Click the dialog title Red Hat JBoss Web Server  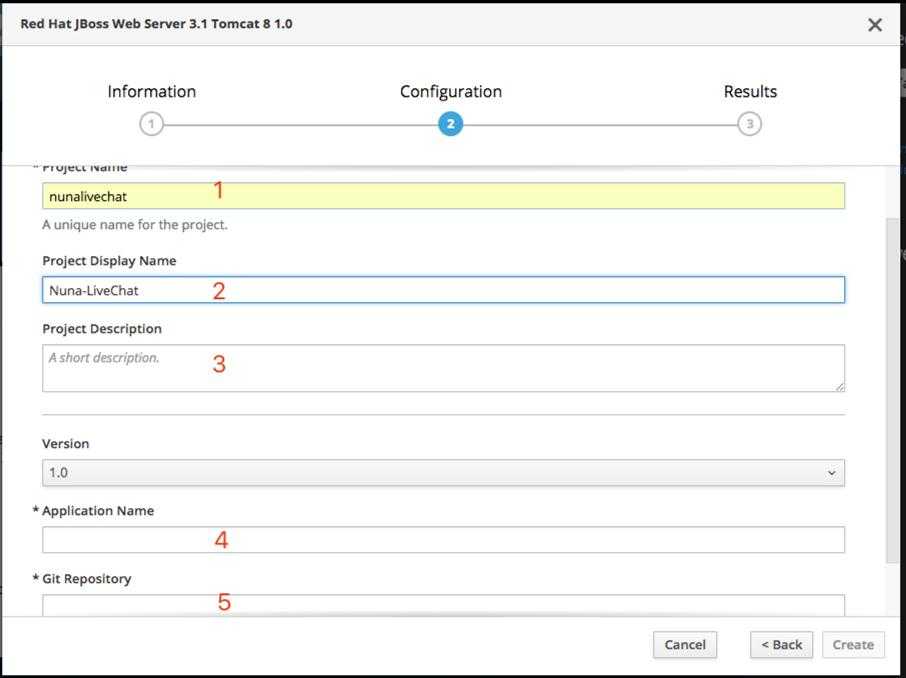[x=156, y=24]
